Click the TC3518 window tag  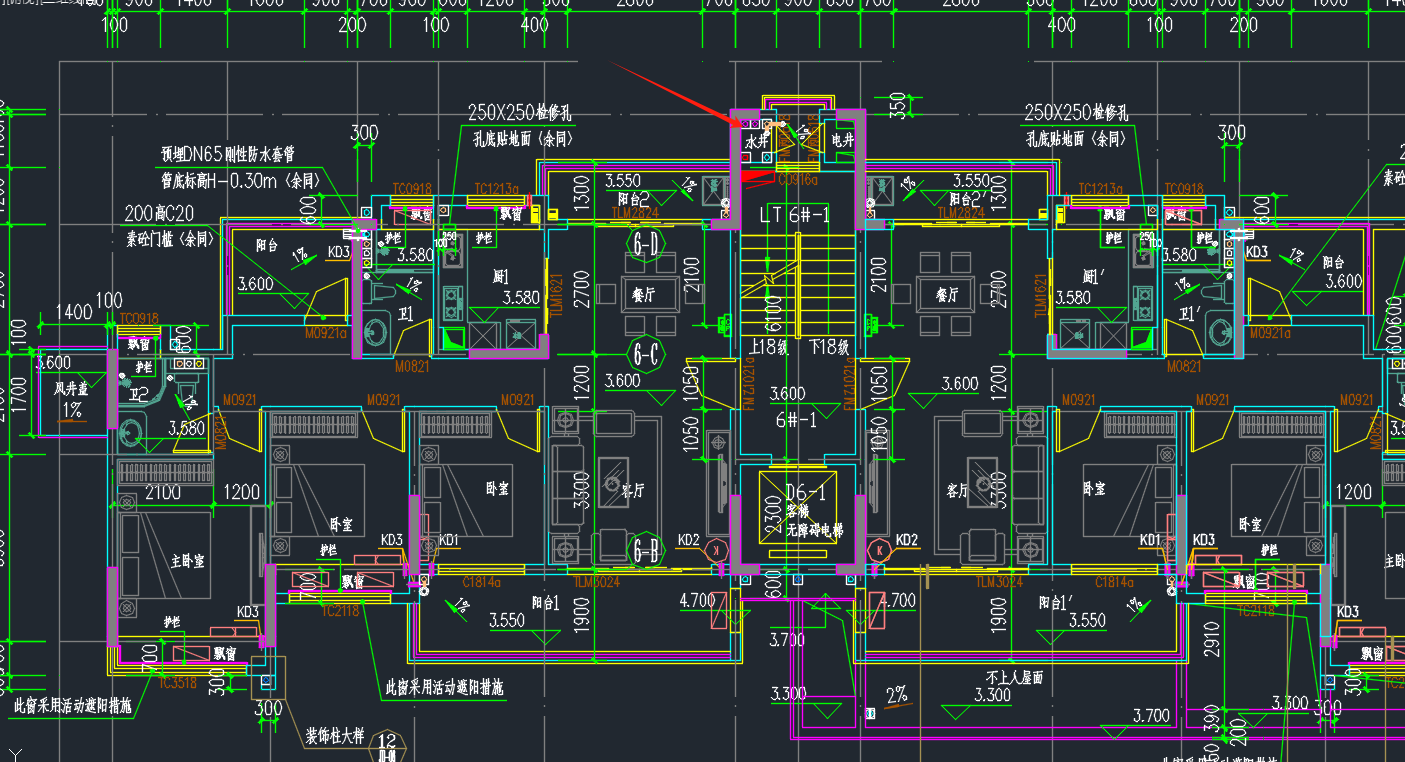click(x=177, y=683)
